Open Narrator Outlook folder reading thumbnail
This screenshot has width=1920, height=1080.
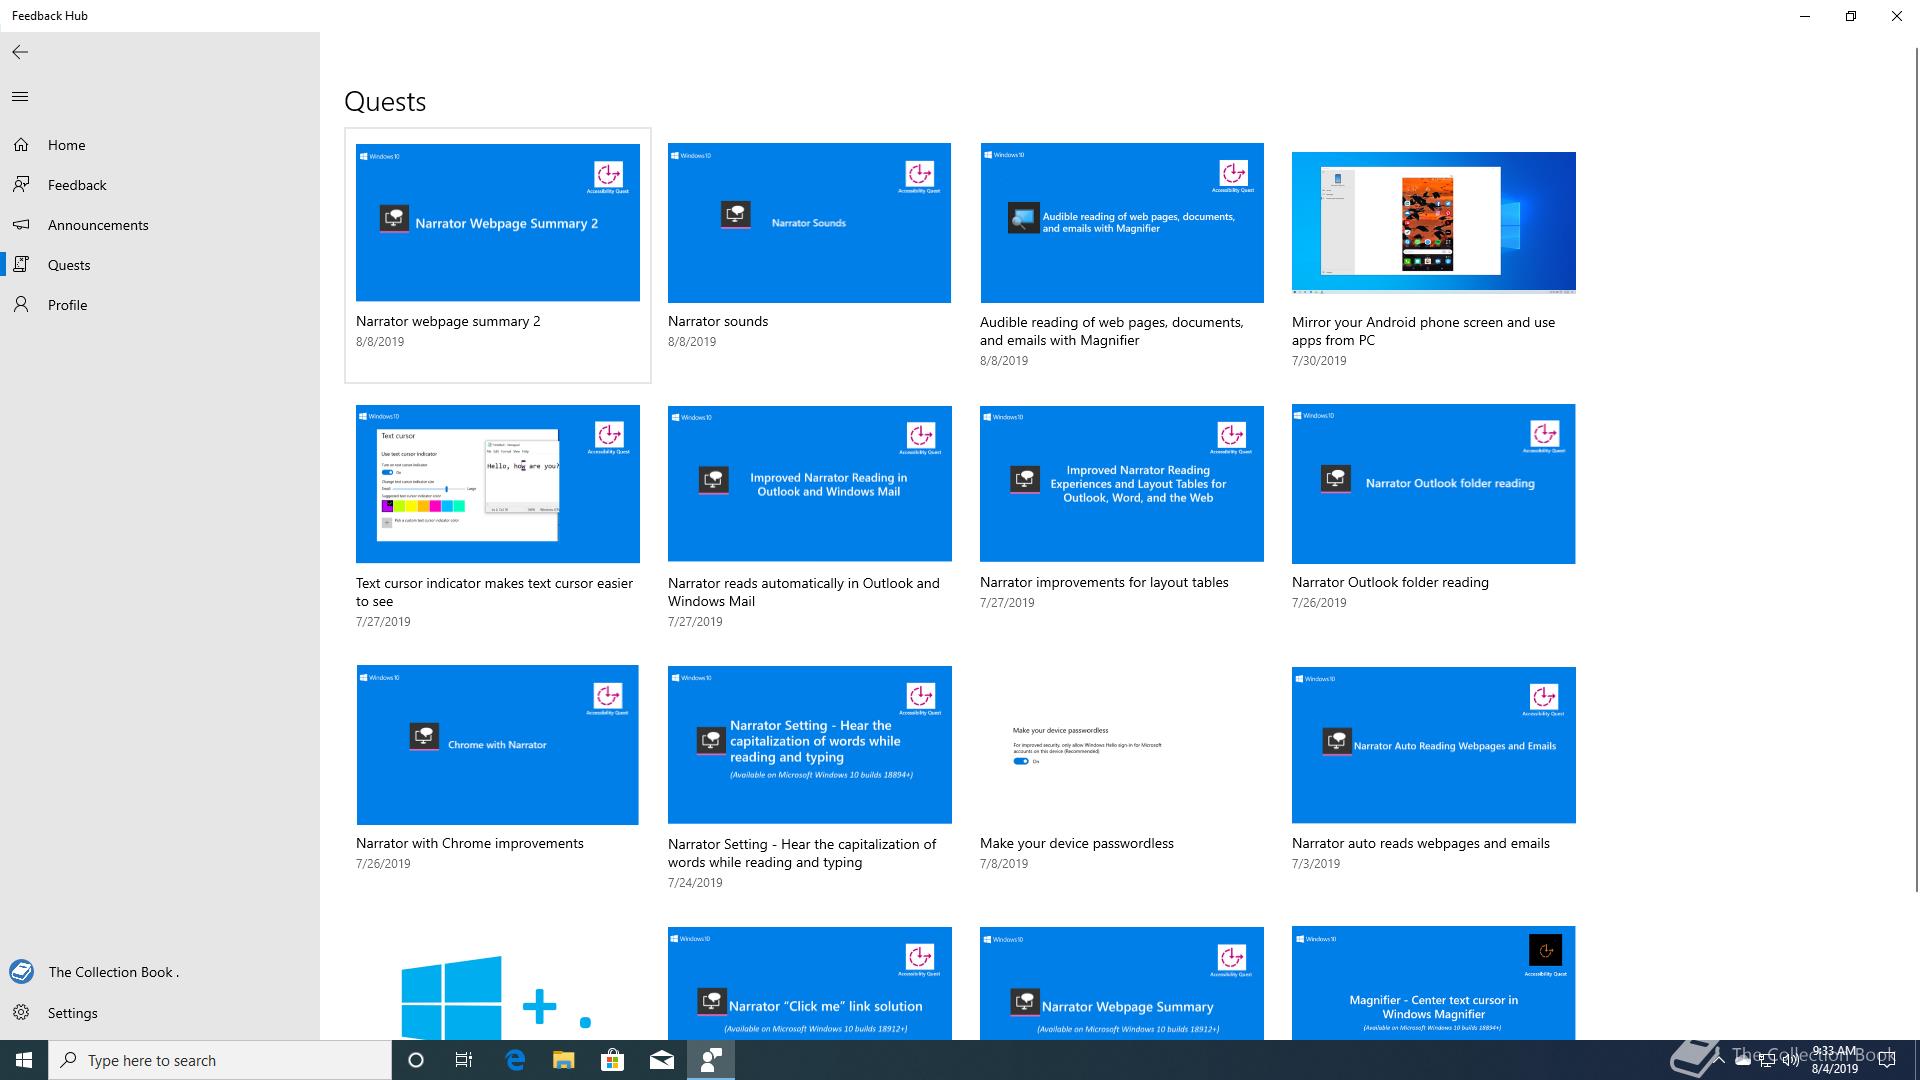1434,484
